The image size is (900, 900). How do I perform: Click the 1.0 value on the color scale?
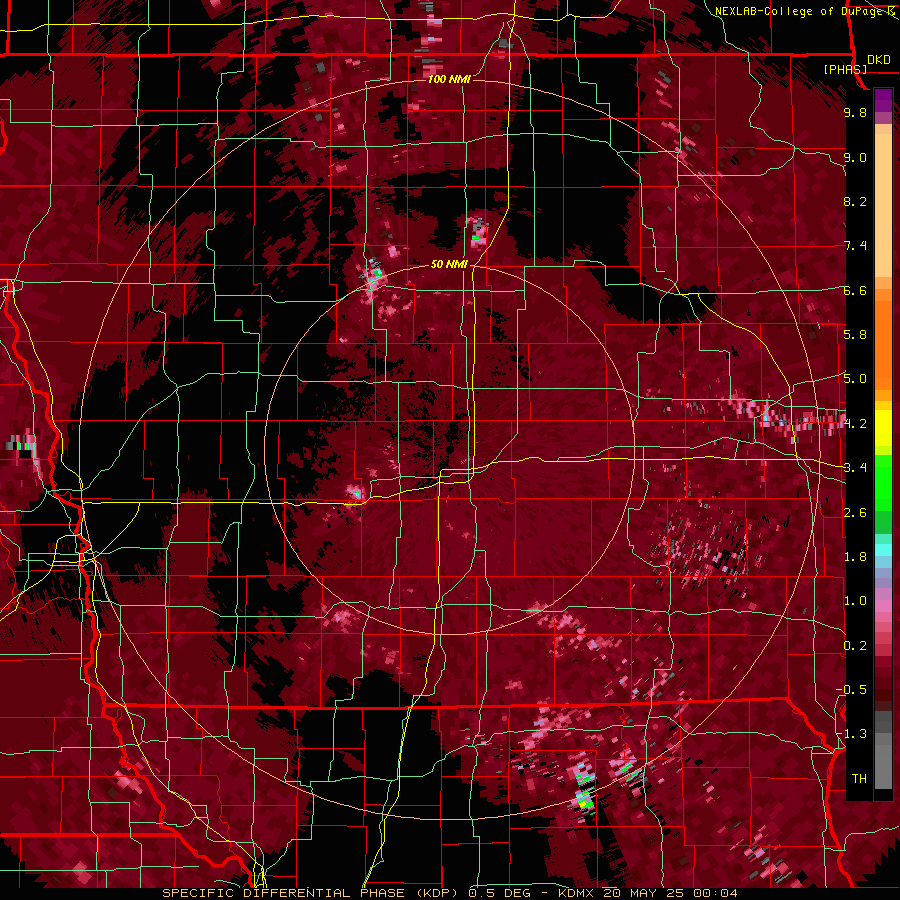point(855,601)
